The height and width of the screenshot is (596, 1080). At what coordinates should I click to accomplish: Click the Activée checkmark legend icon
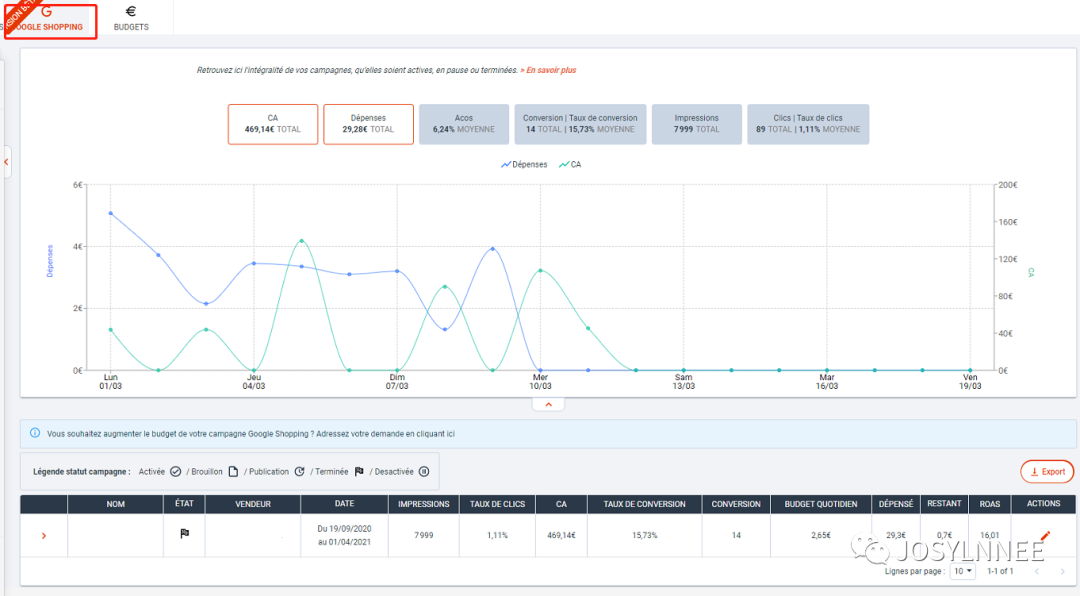point(175,471)
